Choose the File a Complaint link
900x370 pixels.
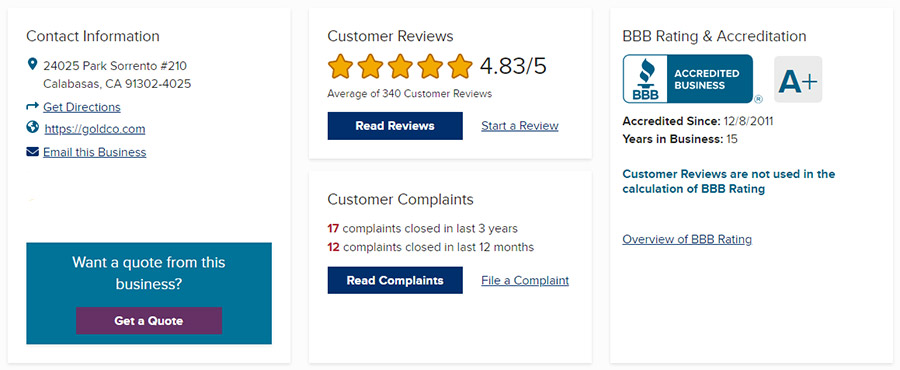pyautogui.click(x=525, y=281)
